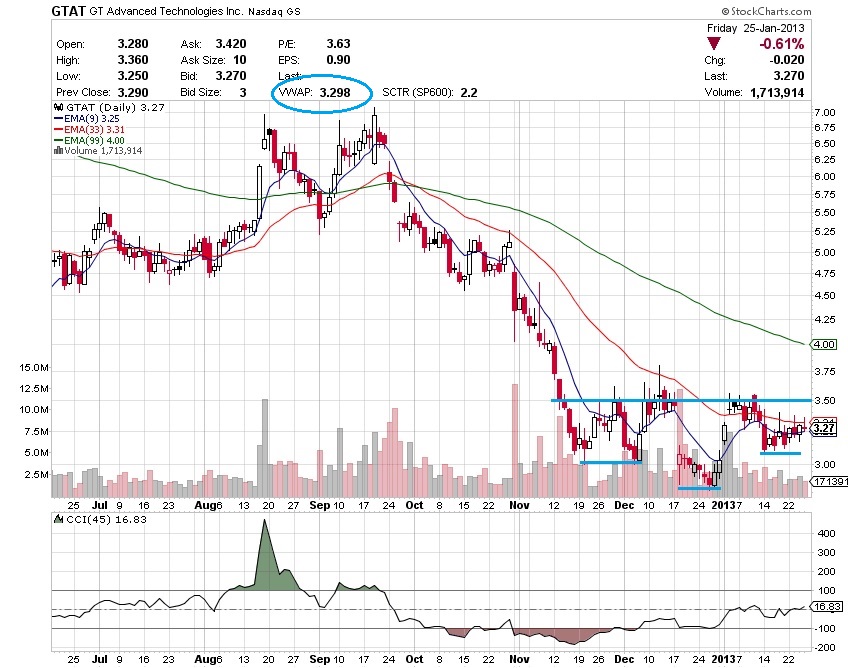Viewport: 848px width, 668px height.
Task: Click the EPS value 0.90
Action: pos(339,60)
